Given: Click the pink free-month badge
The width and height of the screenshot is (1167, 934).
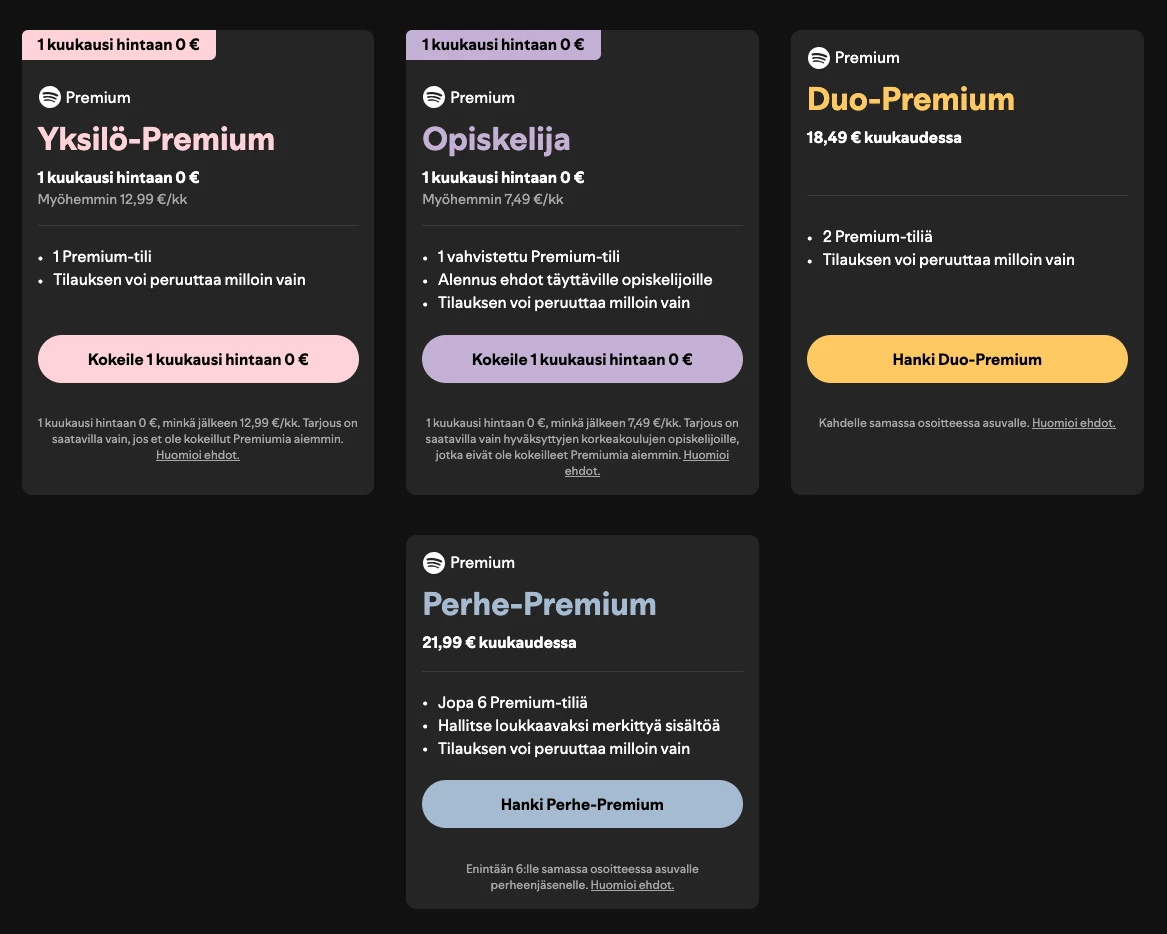Looking at the screenshot, I should click(118, 45).
